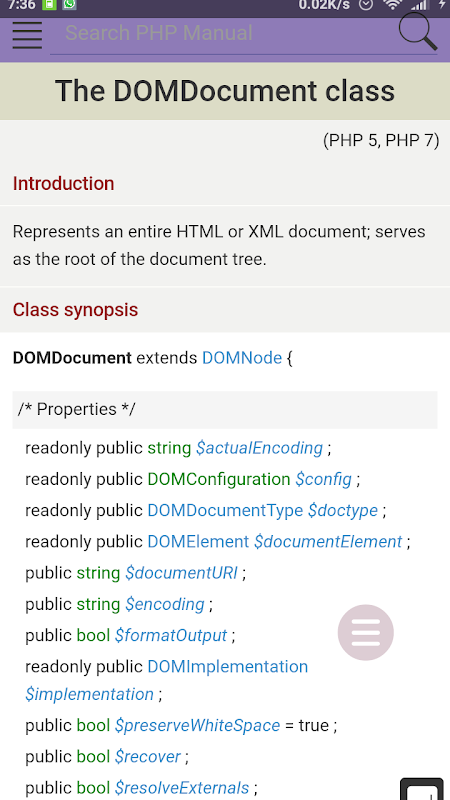450x800 pixels.
Task: Tap the magnifying glass search icon
Action: click(418, 32)
